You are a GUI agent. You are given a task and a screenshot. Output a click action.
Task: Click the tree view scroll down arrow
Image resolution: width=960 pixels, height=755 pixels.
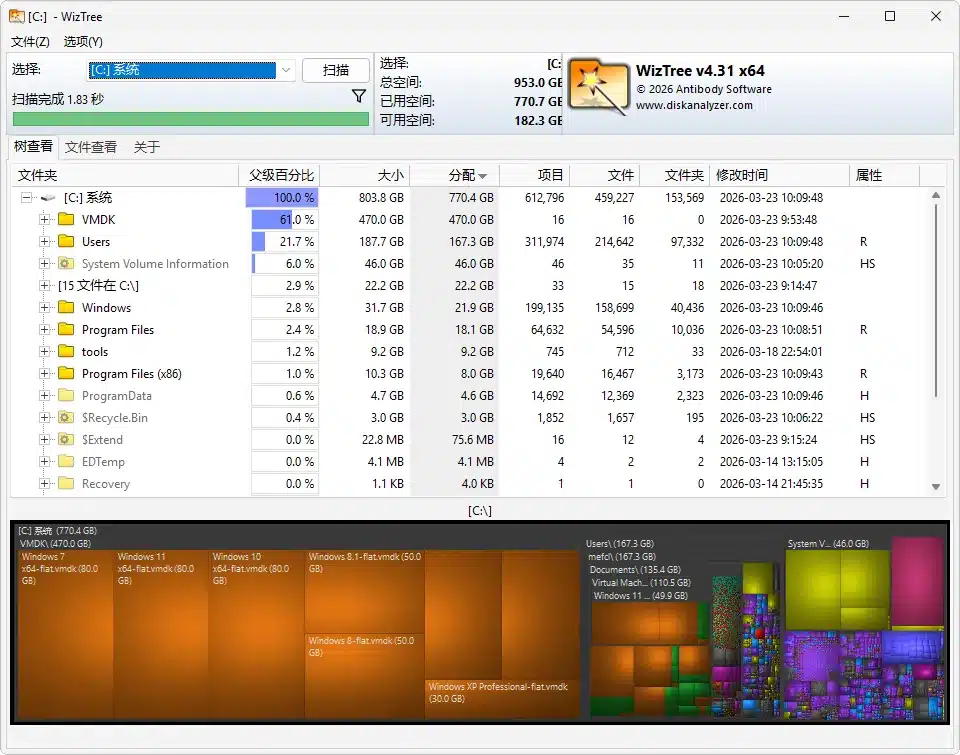coord(936,486)
